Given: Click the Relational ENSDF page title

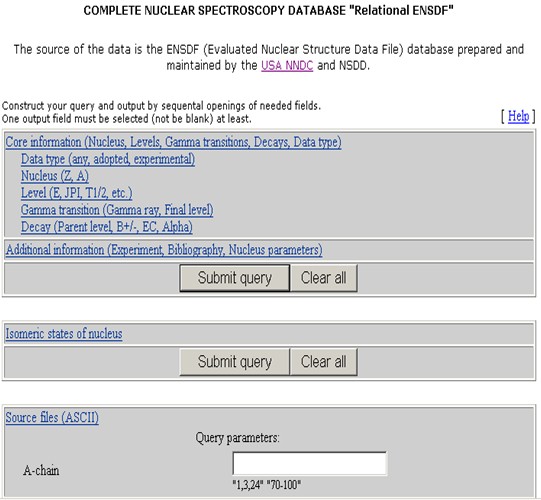Looking at the screenshot, I should 268,11.
